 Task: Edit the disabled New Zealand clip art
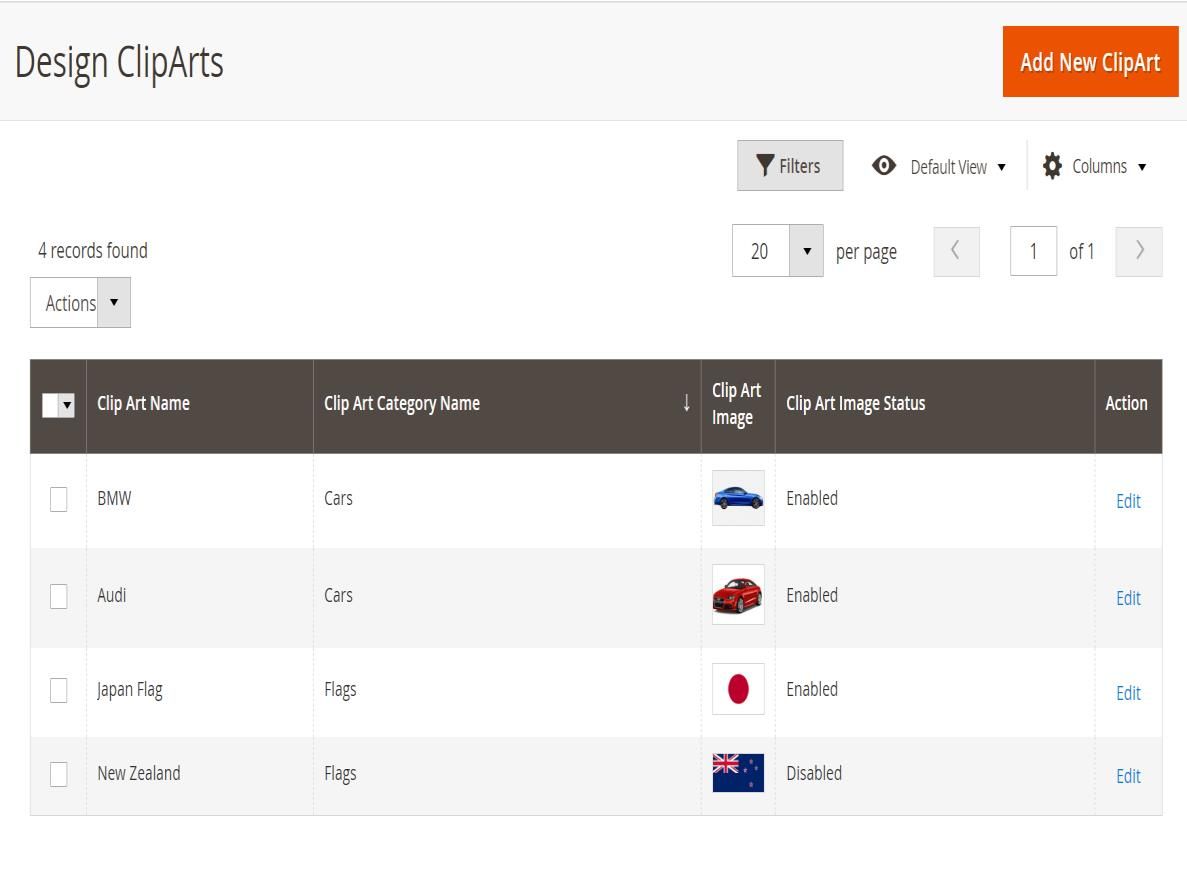click(1128, 776)
